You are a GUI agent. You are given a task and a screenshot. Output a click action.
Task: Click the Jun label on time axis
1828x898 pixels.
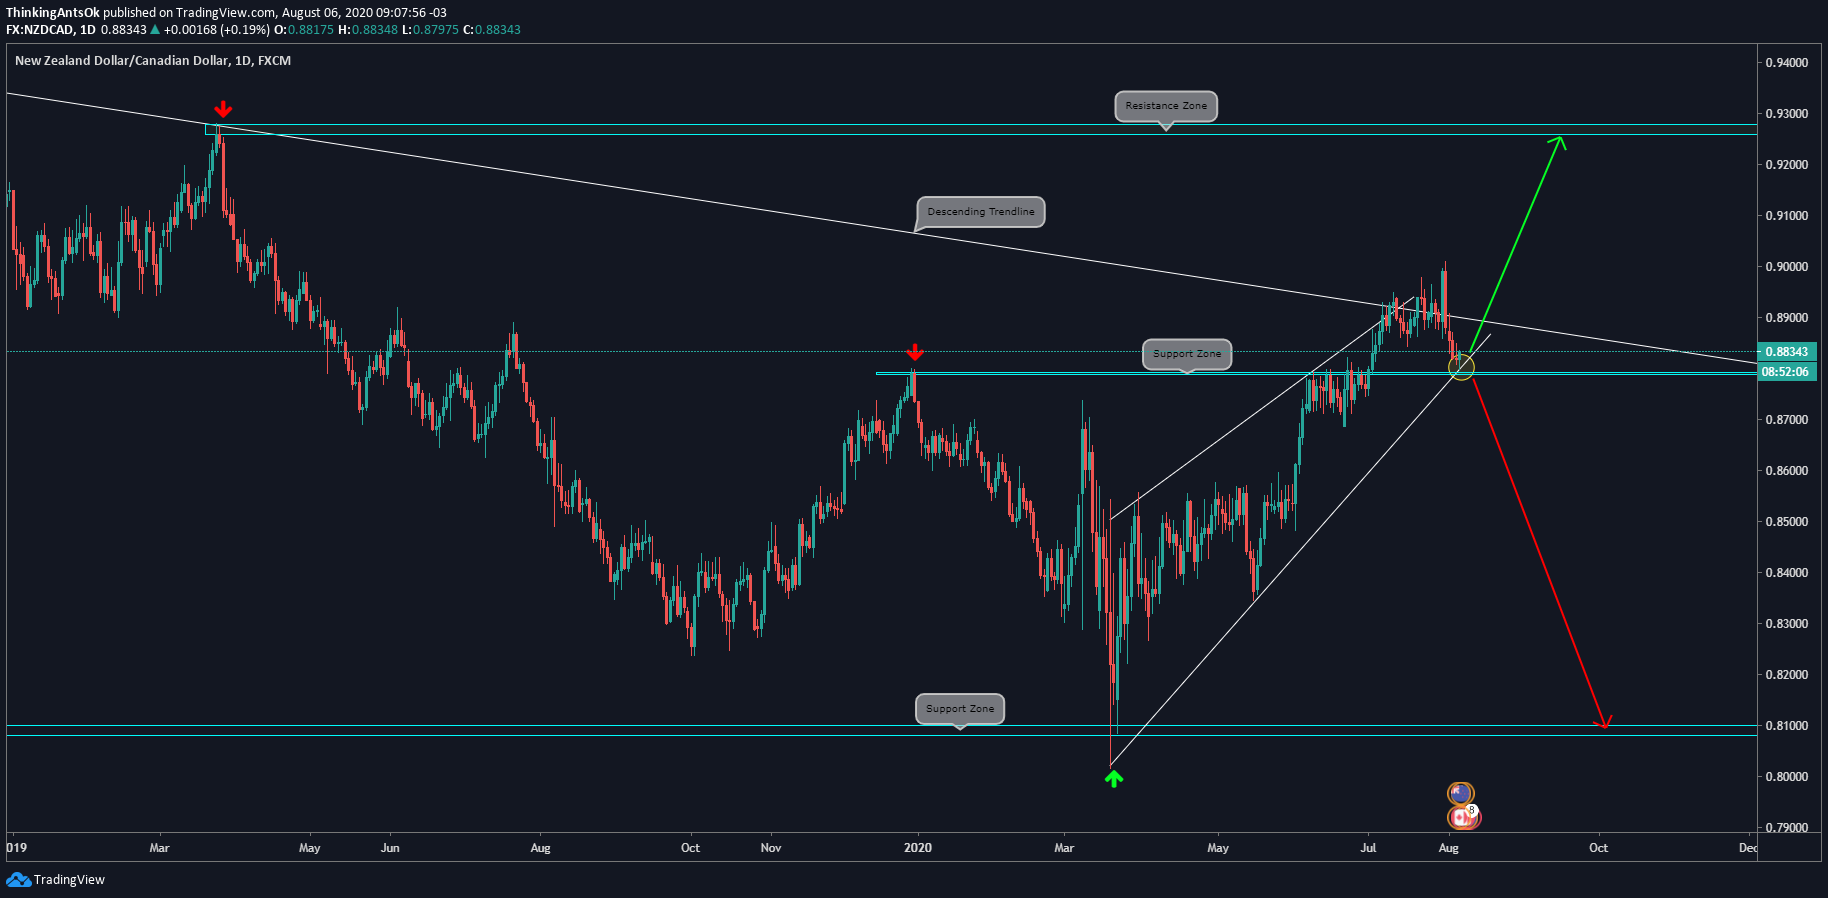pyautogui.click(x=390, y=848)
